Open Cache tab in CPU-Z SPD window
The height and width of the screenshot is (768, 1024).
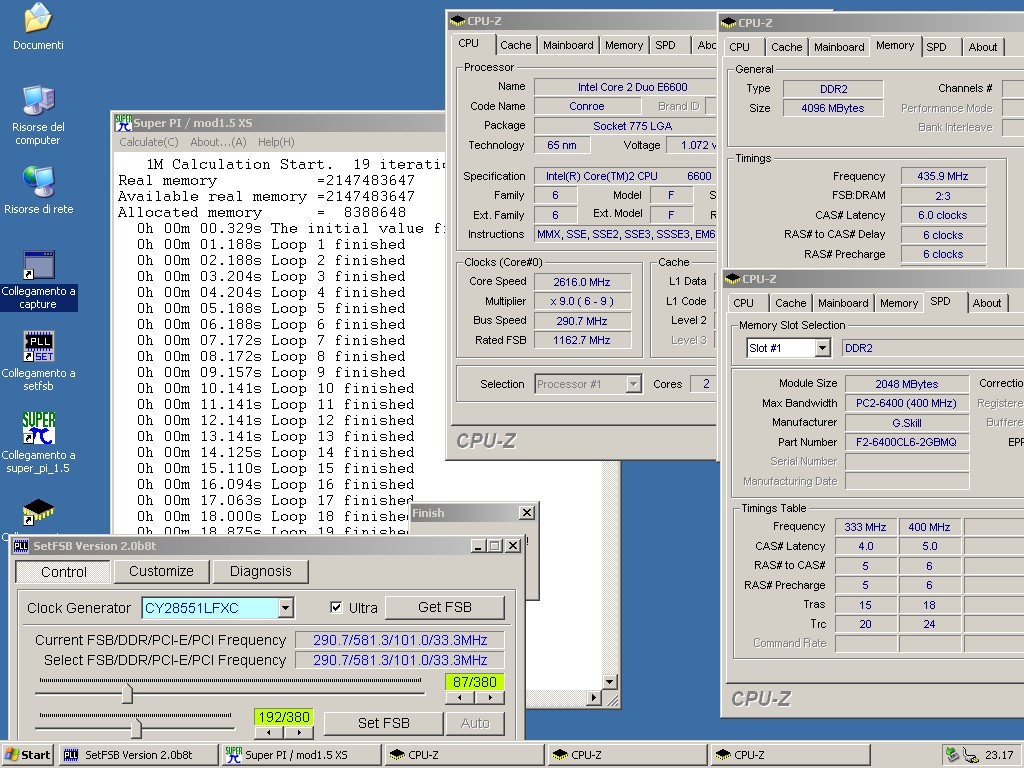coord(791,303)
